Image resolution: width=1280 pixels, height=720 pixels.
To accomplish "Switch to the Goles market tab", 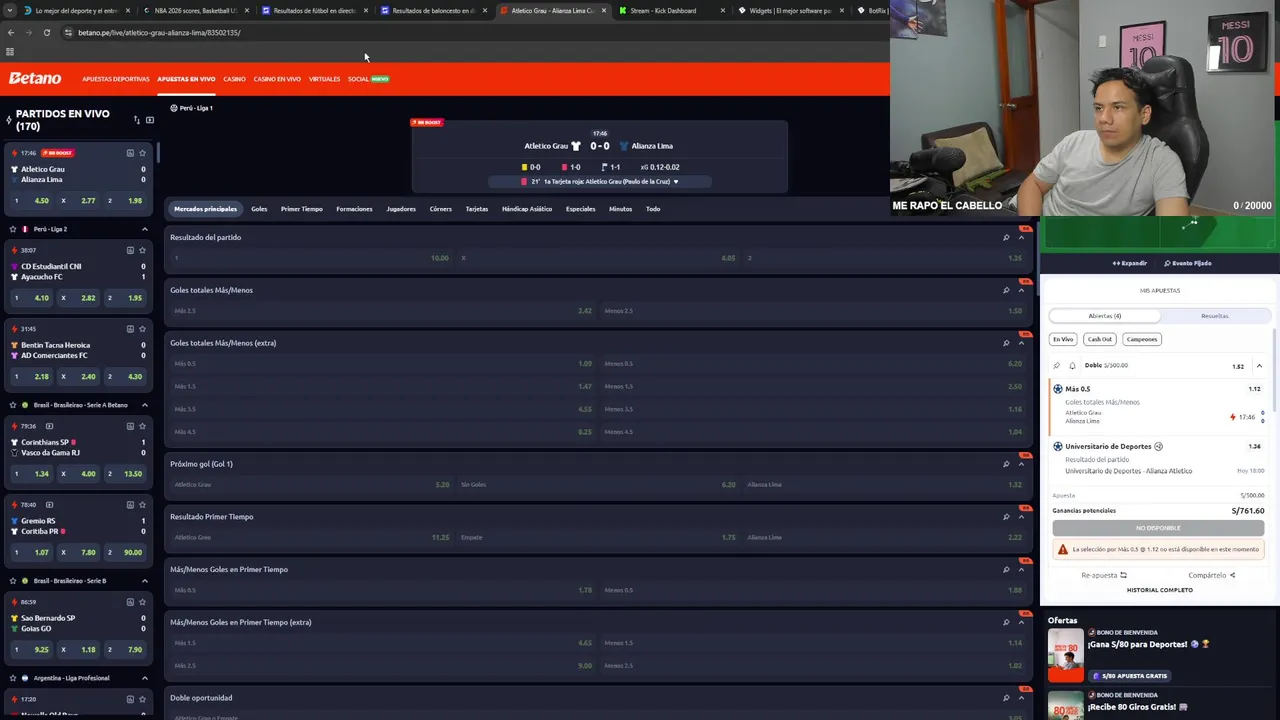I will [x=259, y=209].
